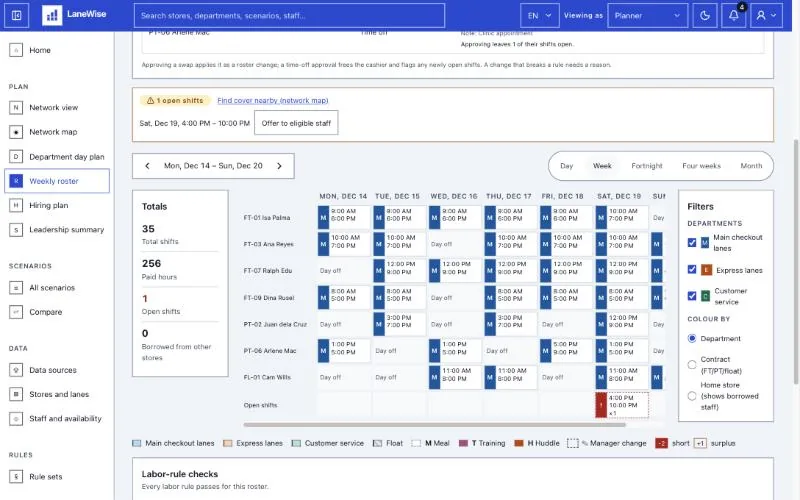Open Isa Palma's Monday 9:00 AM shift
This screenshot has width=800, height=500.
pyautogui.click(x=343, y=217)
